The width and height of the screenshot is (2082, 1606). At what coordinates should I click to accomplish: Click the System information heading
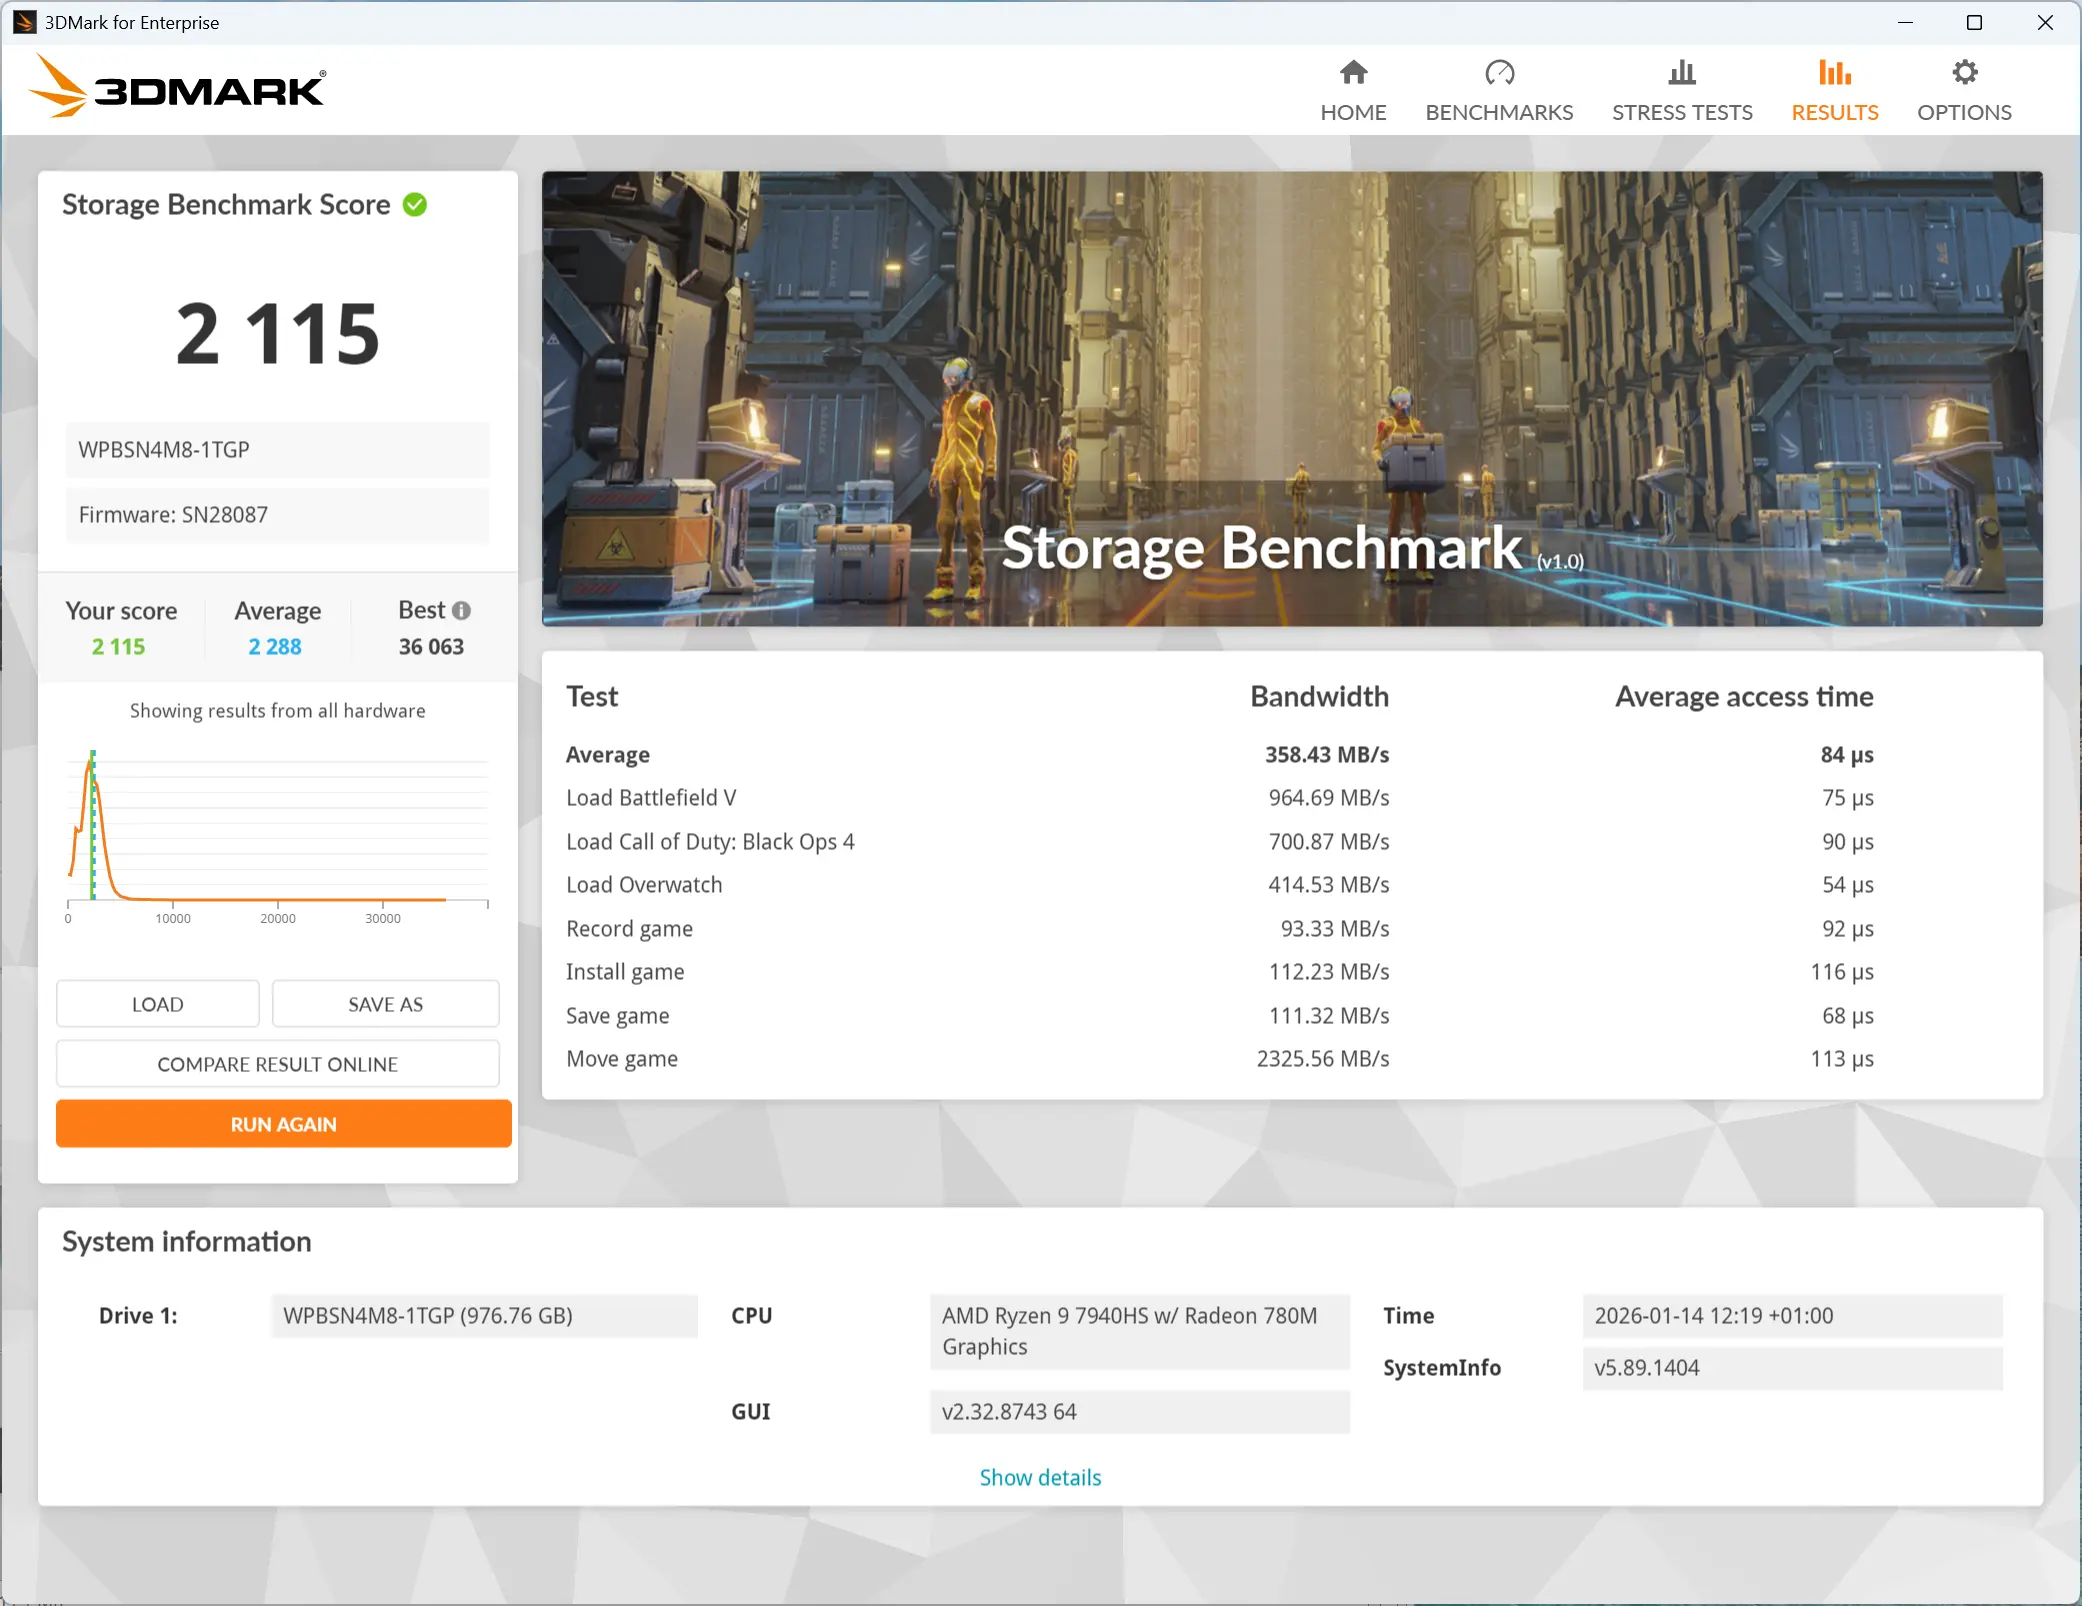[187, 1242]
